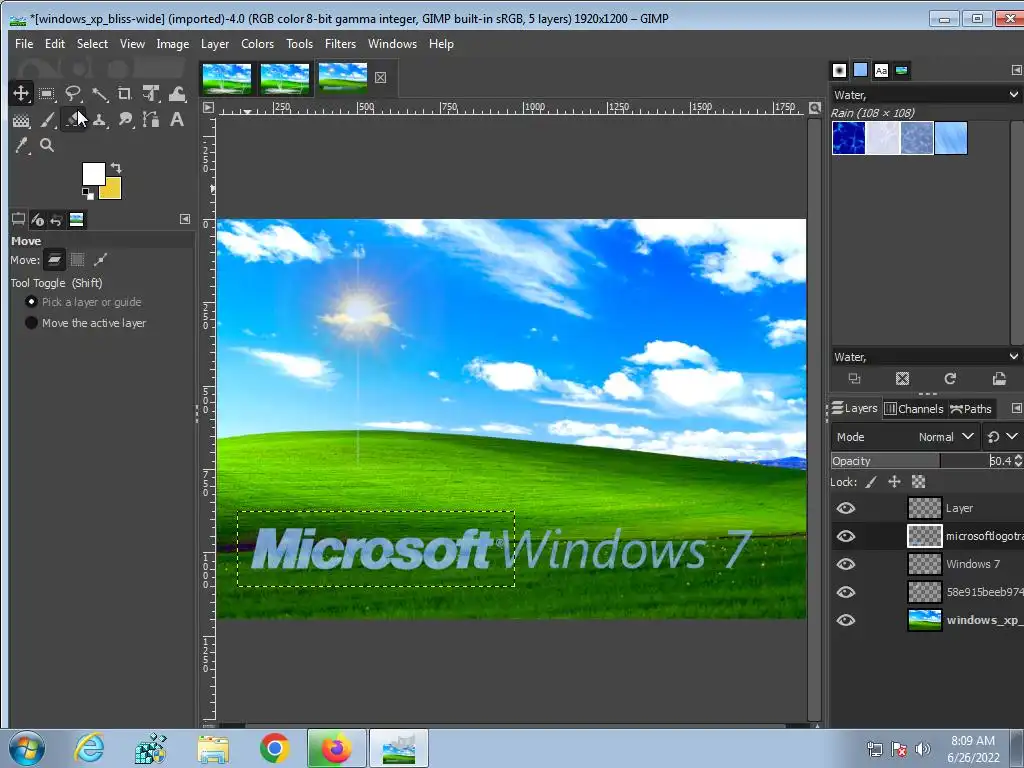Open the legacy layer mode switch dropdown
The width and height of the screenshot is (1024, 768).
(x=1002, y=437)
